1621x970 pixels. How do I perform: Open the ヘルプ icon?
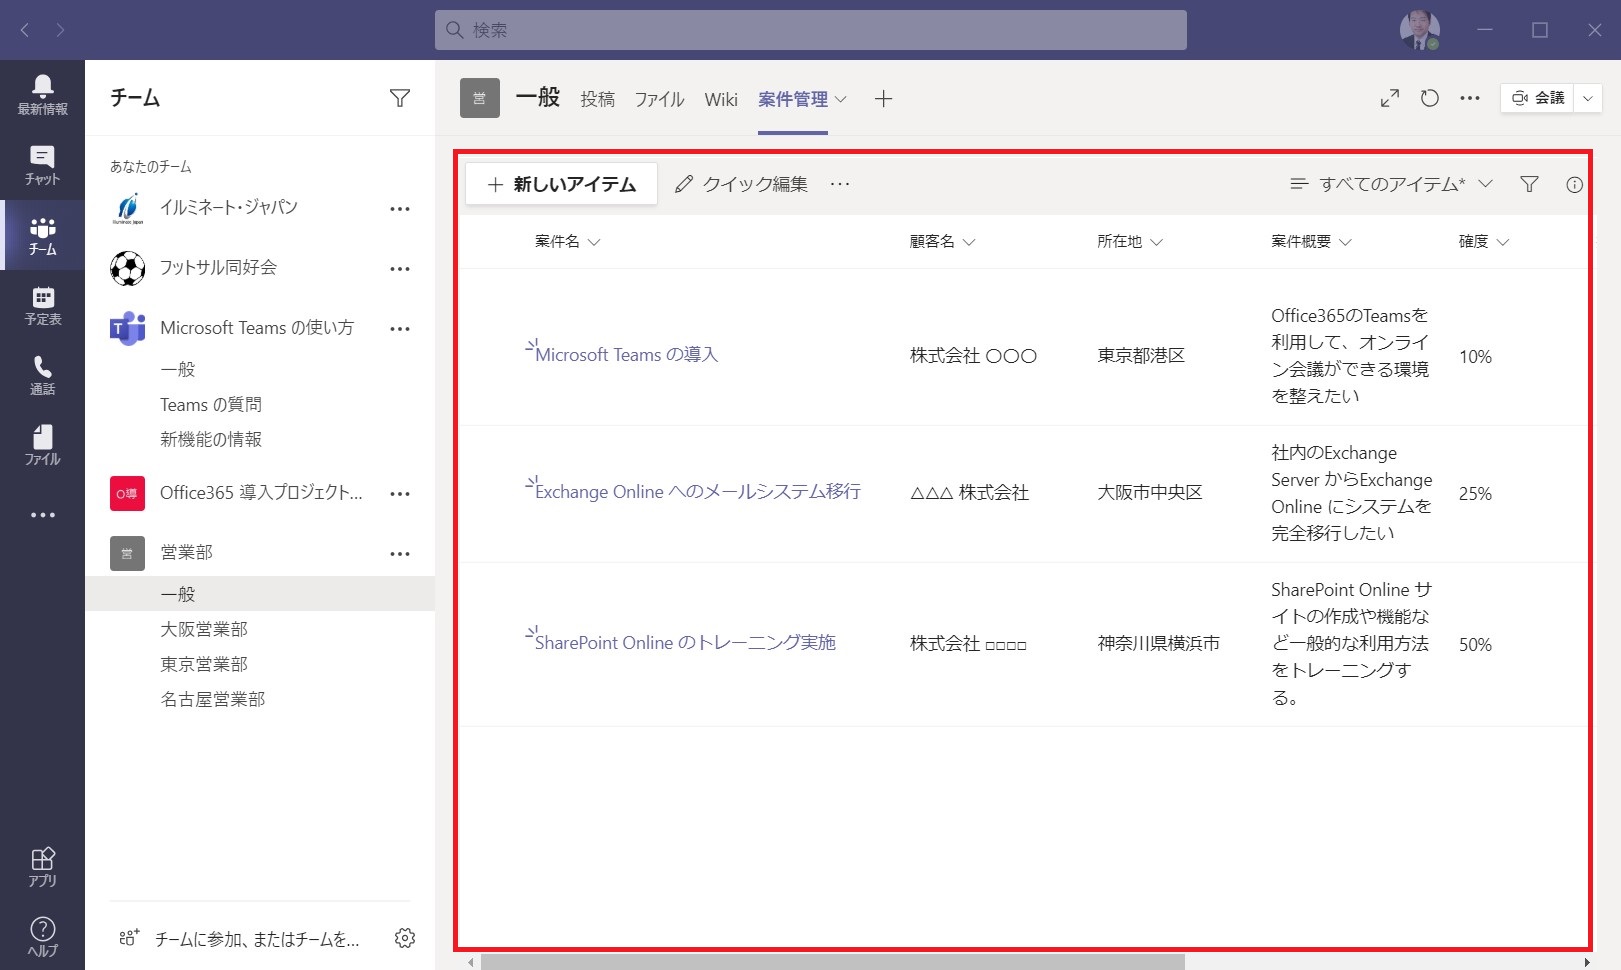(42, 937)
